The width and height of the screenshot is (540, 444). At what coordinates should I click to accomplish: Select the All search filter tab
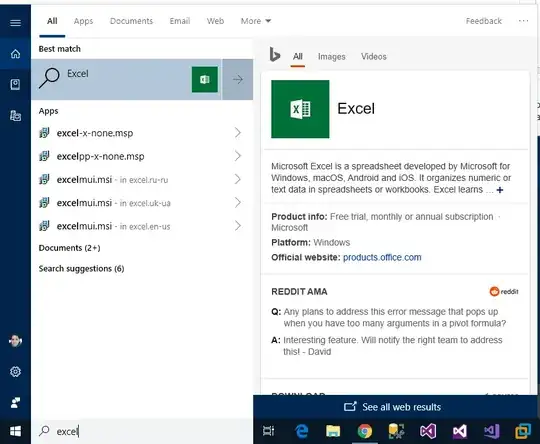pyautogui.click(x=52, y=21)
